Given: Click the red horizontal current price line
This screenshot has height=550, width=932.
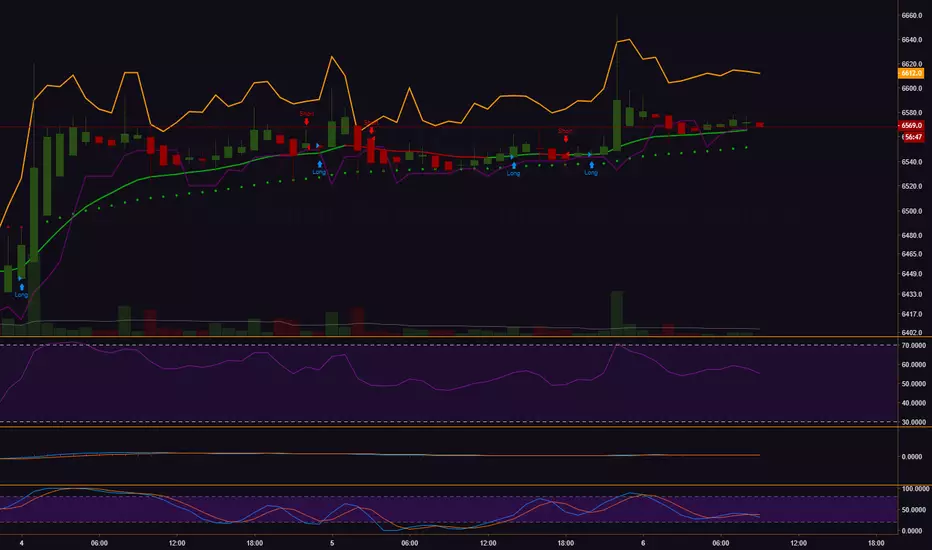Looking at the screenshot, I should click(x=449, y=127).
